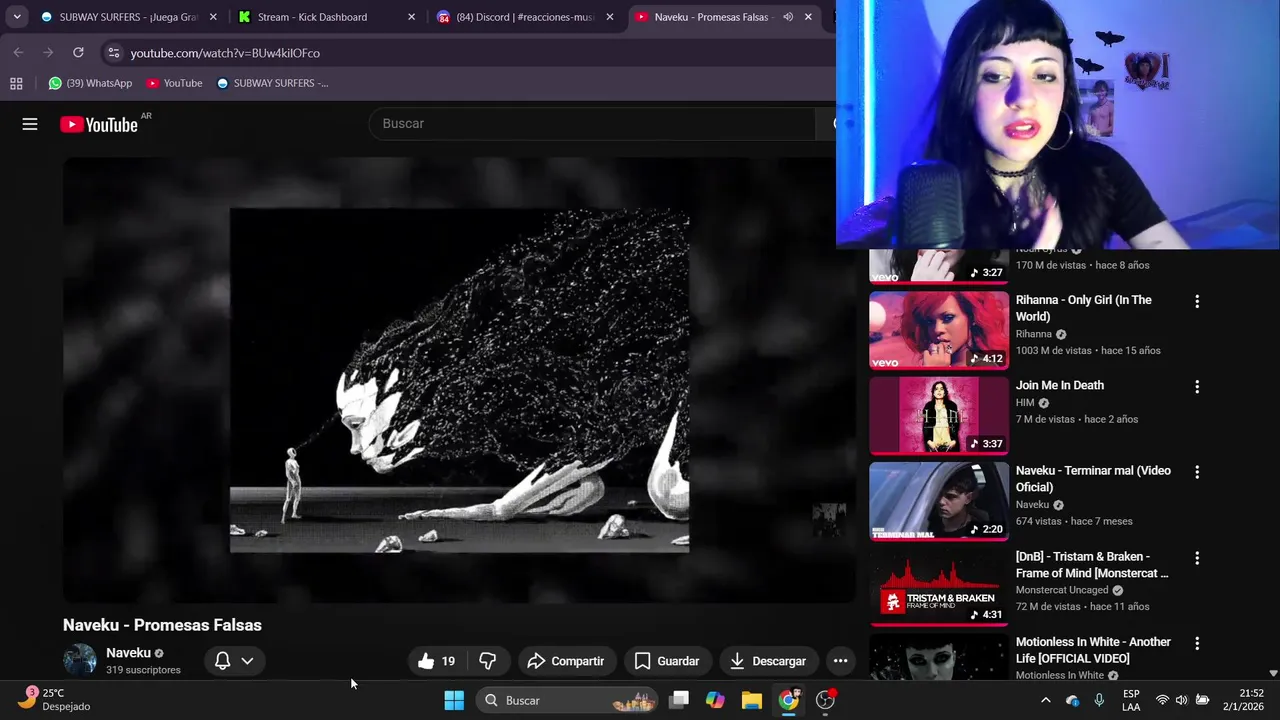Screen dimensions: 1280x720
Task: Open the weather widget showing 25°C
Action: 55,700
